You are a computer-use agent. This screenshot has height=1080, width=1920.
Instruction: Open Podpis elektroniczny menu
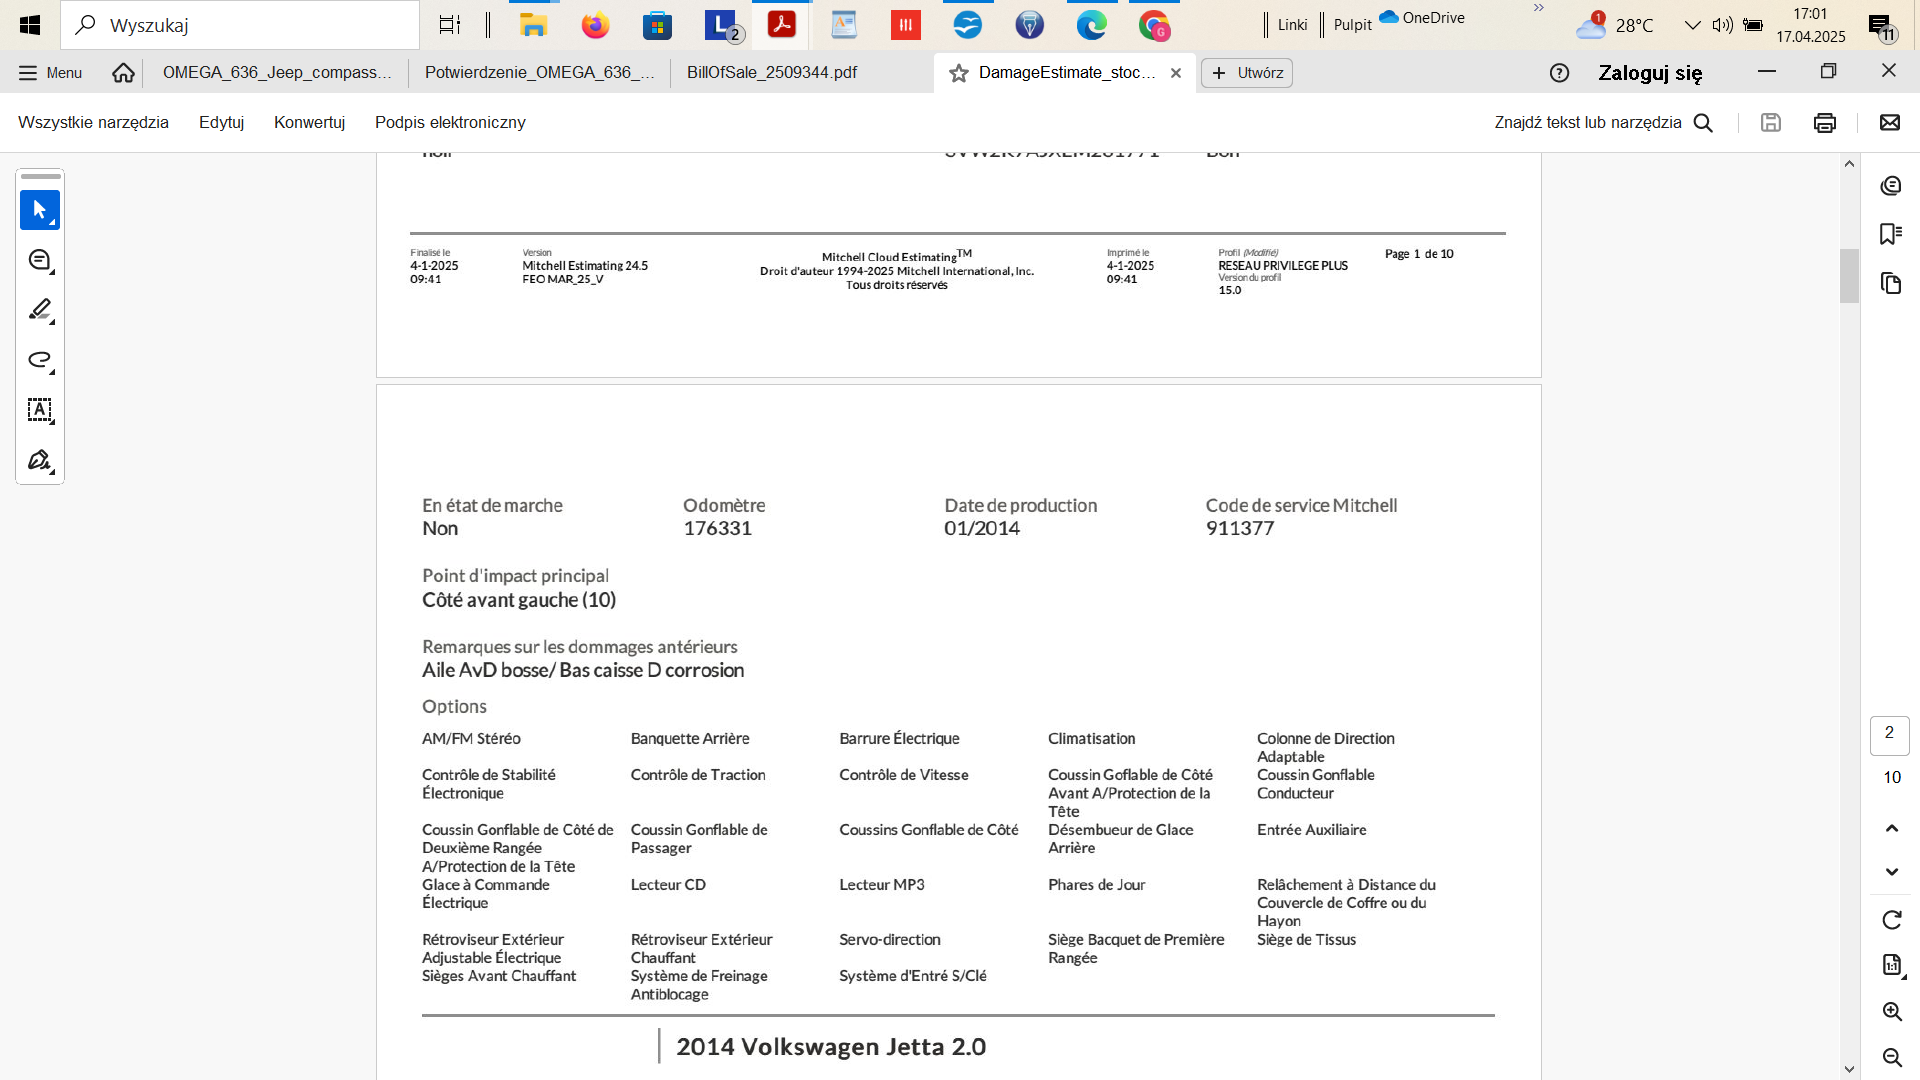450,122
